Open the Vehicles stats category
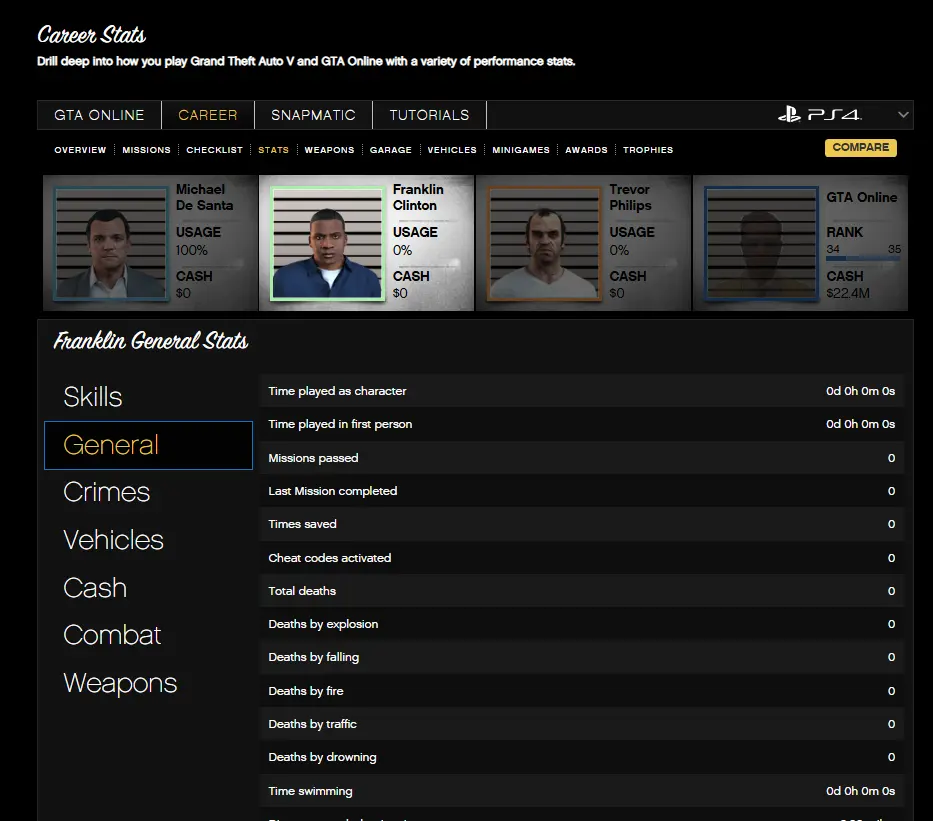The height and width of the screenshot is (821, 933). (x=113, y=540)
